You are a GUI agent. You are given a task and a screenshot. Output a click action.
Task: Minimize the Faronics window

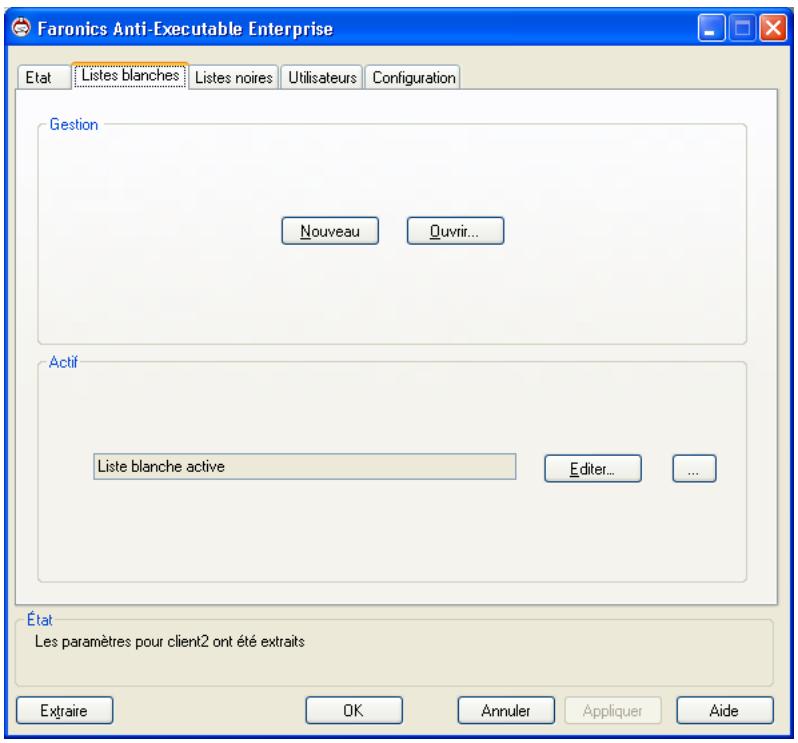pos(711,28)
